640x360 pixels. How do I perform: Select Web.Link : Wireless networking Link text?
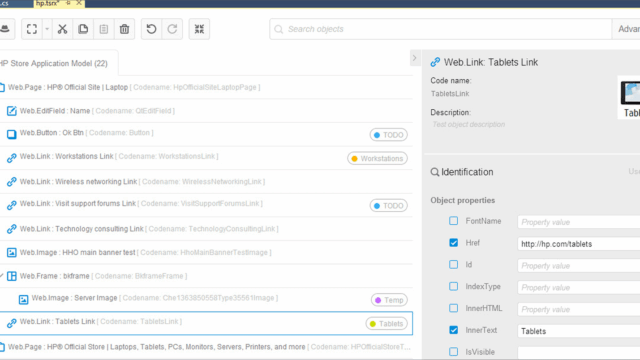[x=78, y=182]
